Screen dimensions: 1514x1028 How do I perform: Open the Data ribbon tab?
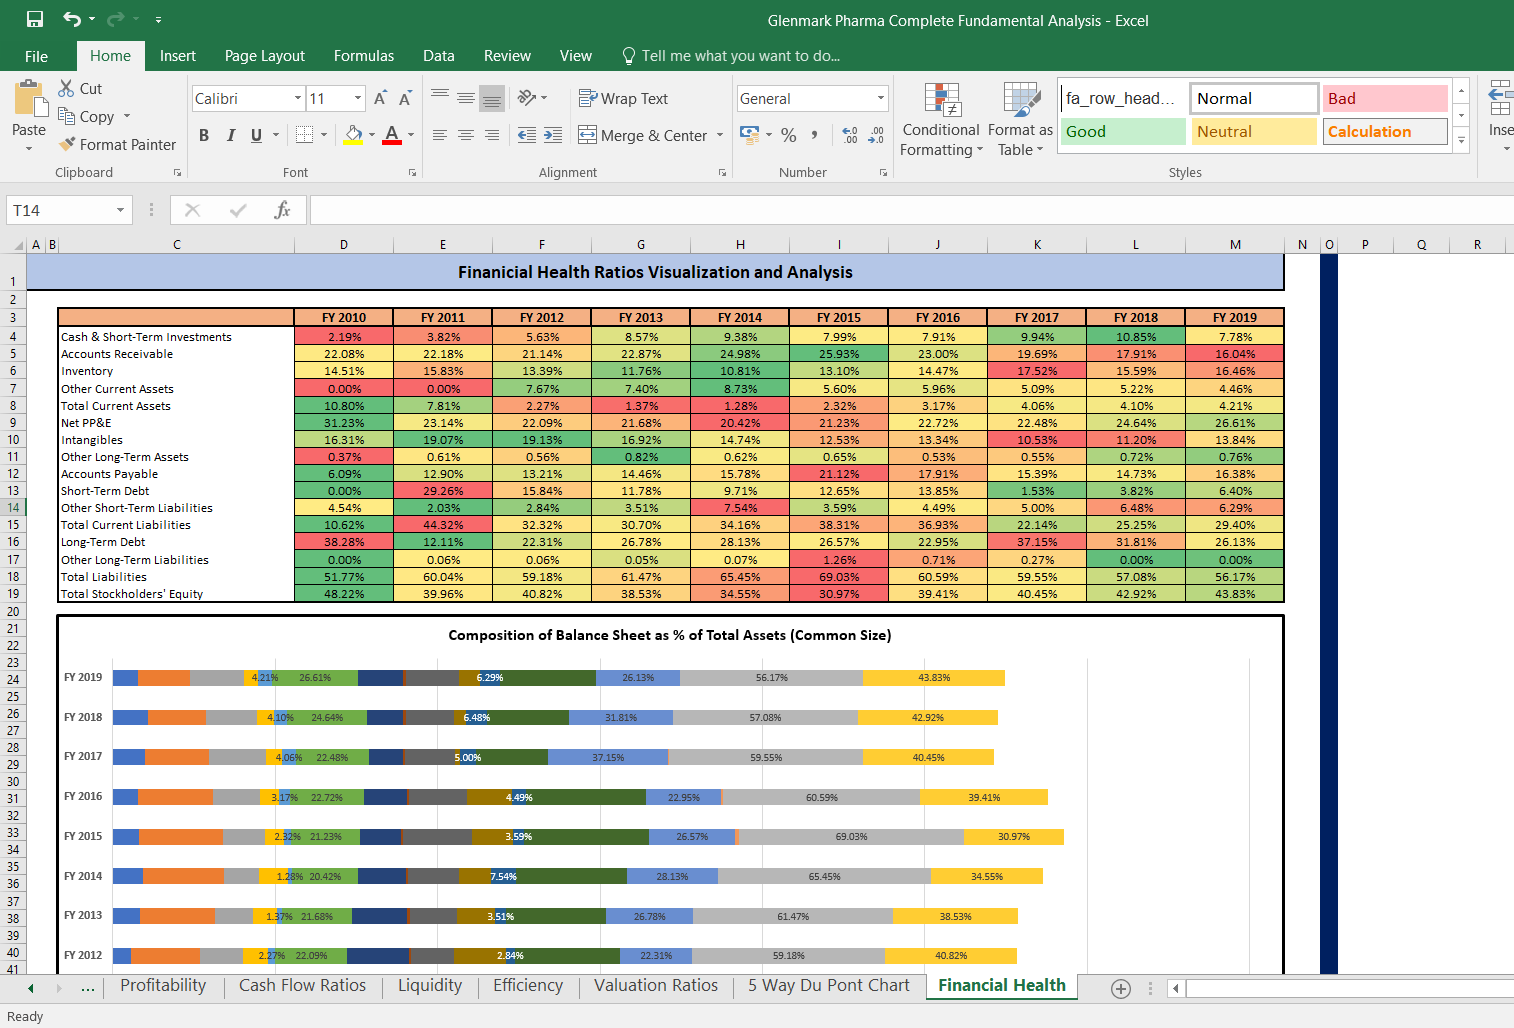click(439, 56)
